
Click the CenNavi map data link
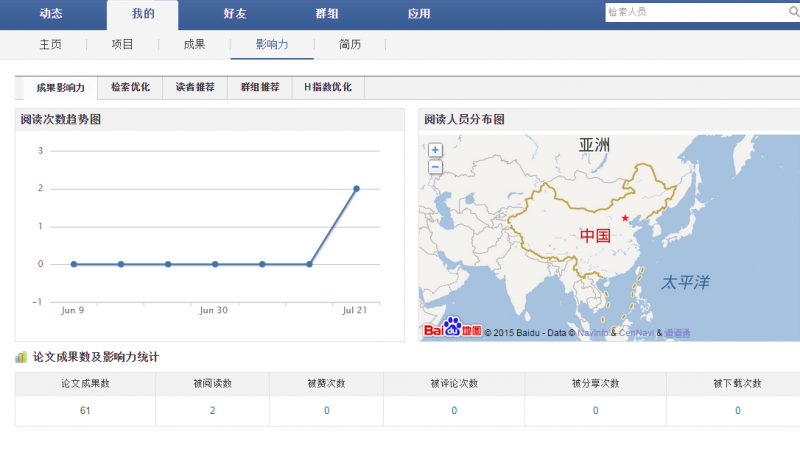[636, 333]
